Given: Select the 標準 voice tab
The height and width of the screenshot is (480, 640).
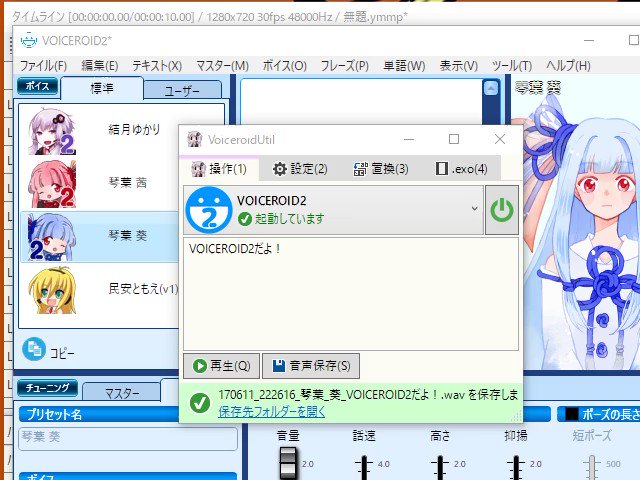Looking at the screenshot, I should (102, 88).
